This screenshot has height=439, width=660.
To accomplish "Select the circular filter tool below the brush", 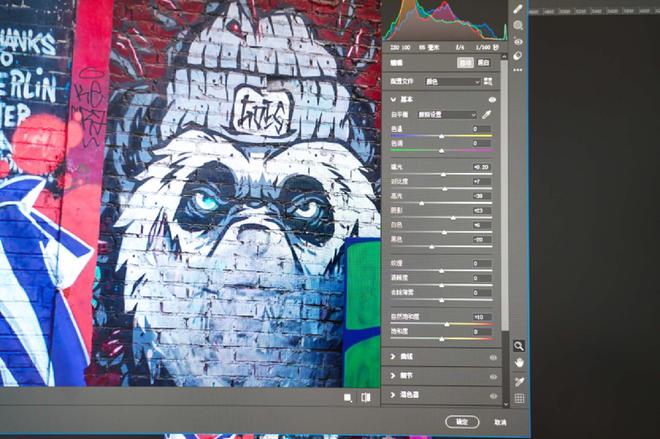I will [x=518, y=25].
